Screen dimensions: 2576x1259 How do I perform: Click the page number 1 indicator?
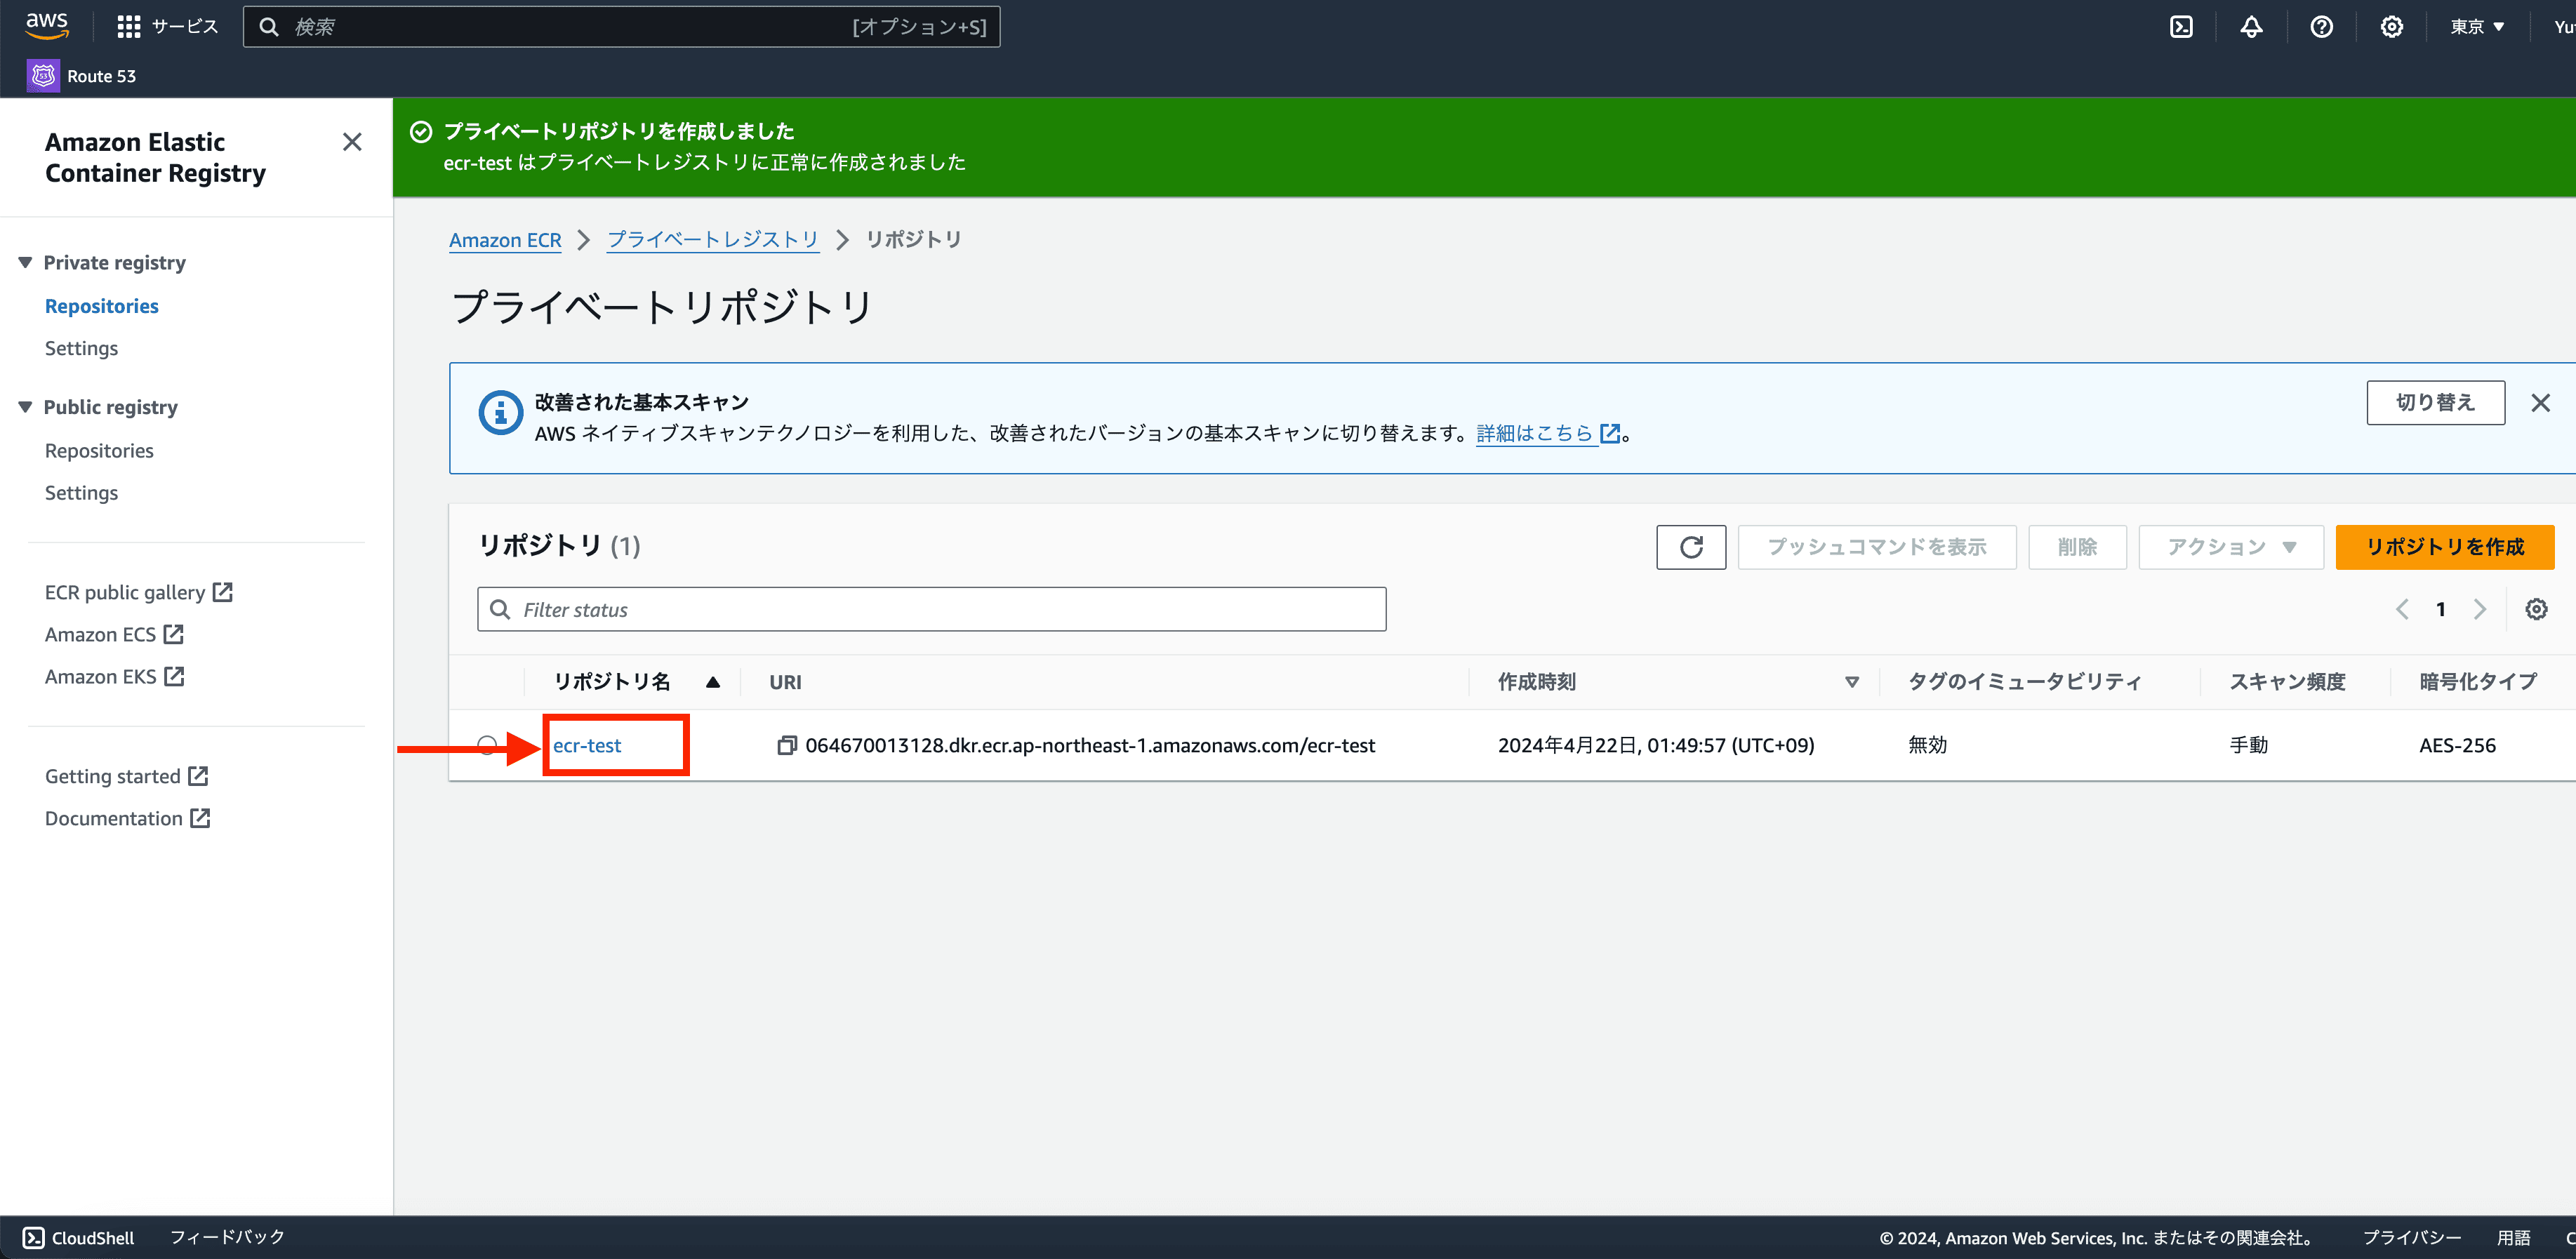tap(2440, 609)
